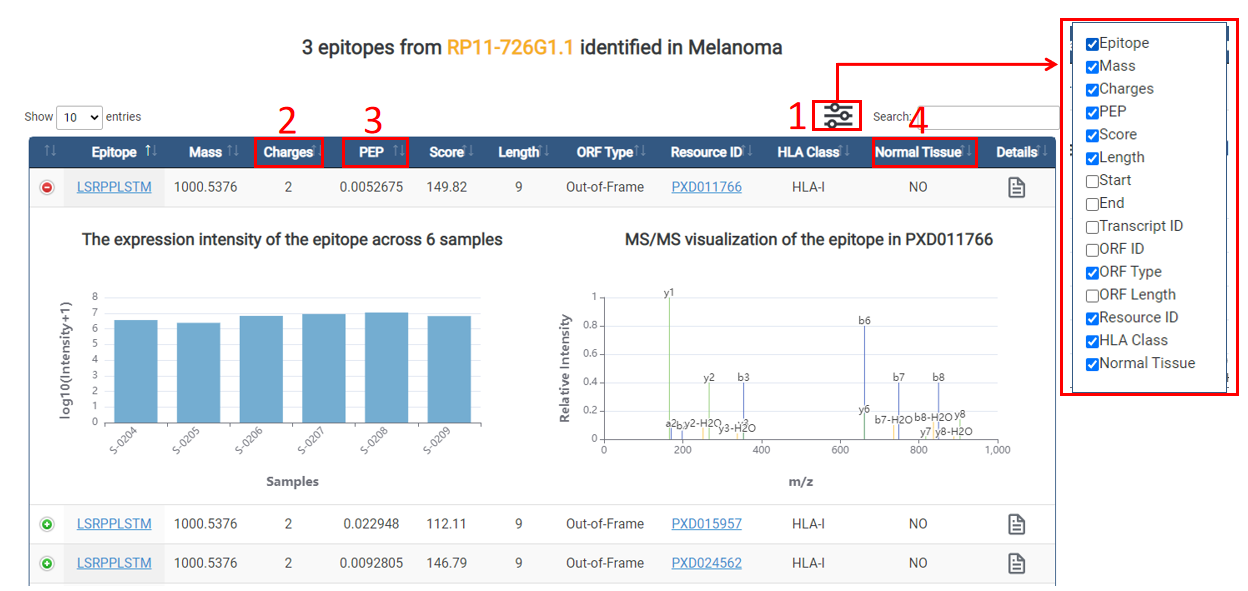Open details document icon for PXD011766 row
This screenshot has width=1248, height=591.
point(1016,187)
